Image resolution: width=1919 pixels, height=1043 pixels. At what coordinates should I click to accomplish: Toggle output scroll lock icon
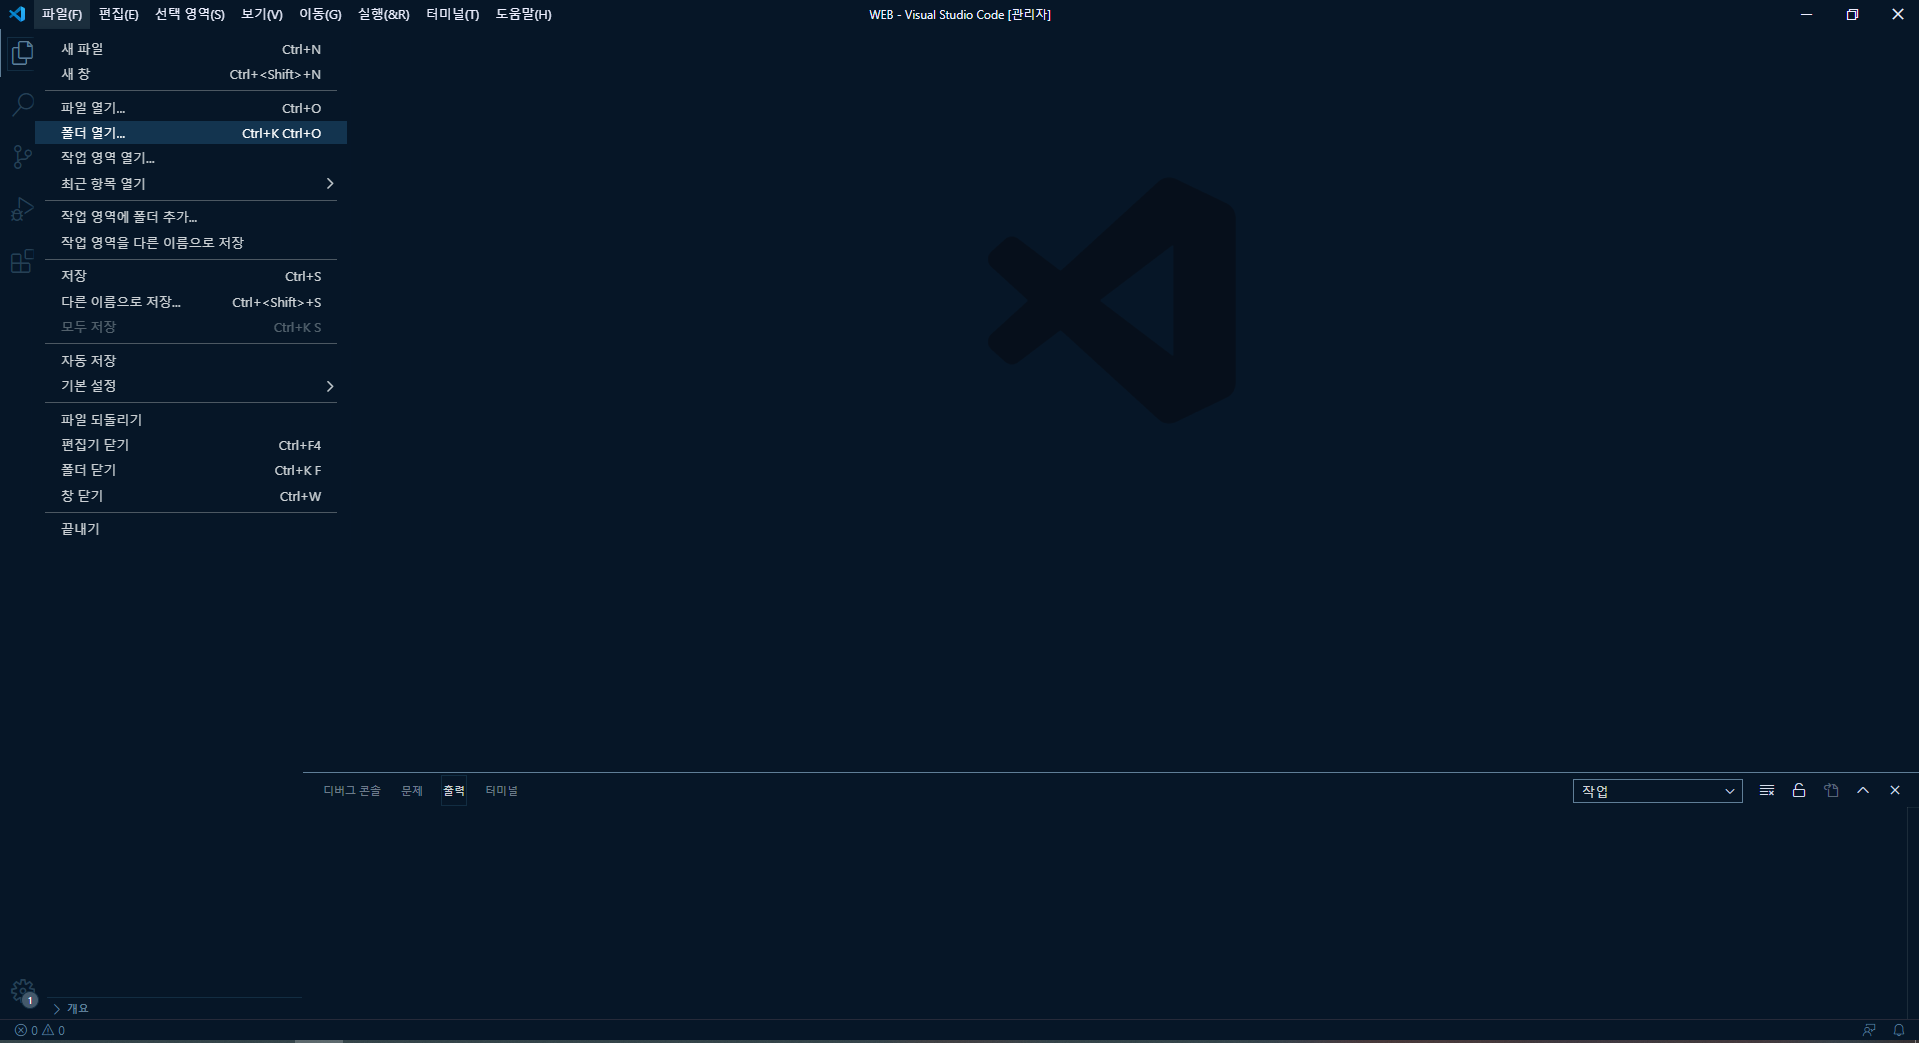[x=1799, y=790]
